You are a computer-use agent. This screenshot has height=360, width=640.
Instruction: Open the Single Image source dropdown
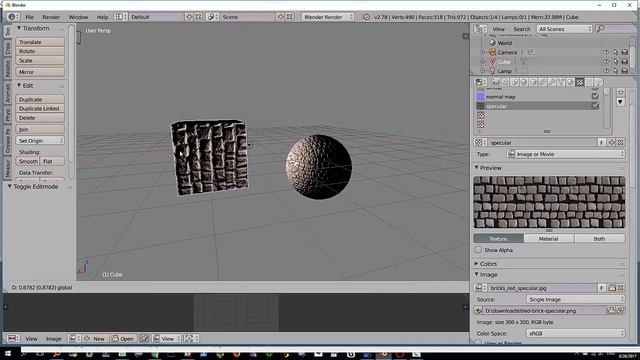point(576,299)
